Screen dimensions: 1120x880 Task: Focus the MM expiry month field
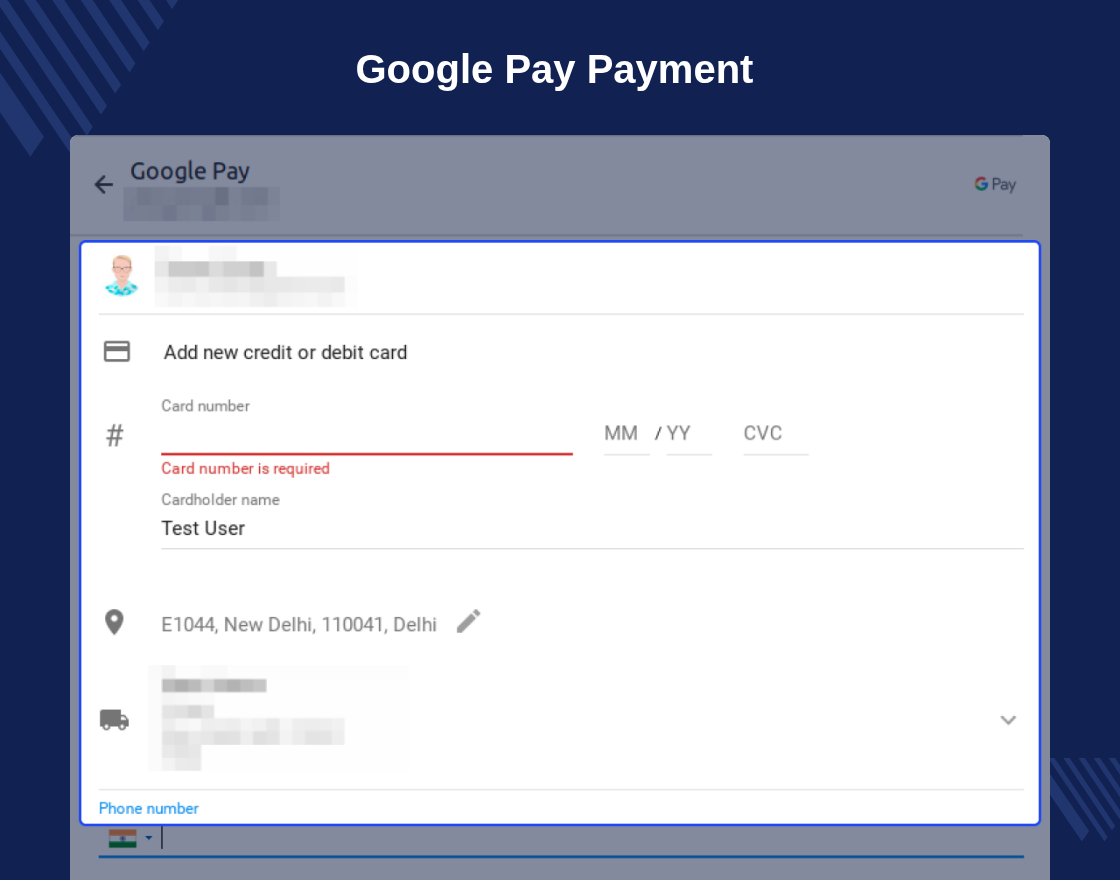(x=626, y=434)
